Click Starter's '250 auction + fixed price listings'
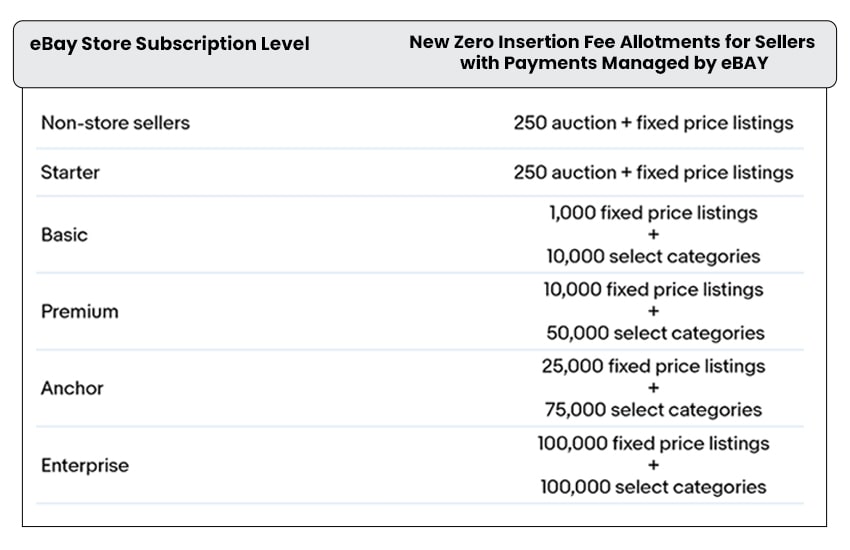Screen dimensions: 850x550 (x=653, y=172)
